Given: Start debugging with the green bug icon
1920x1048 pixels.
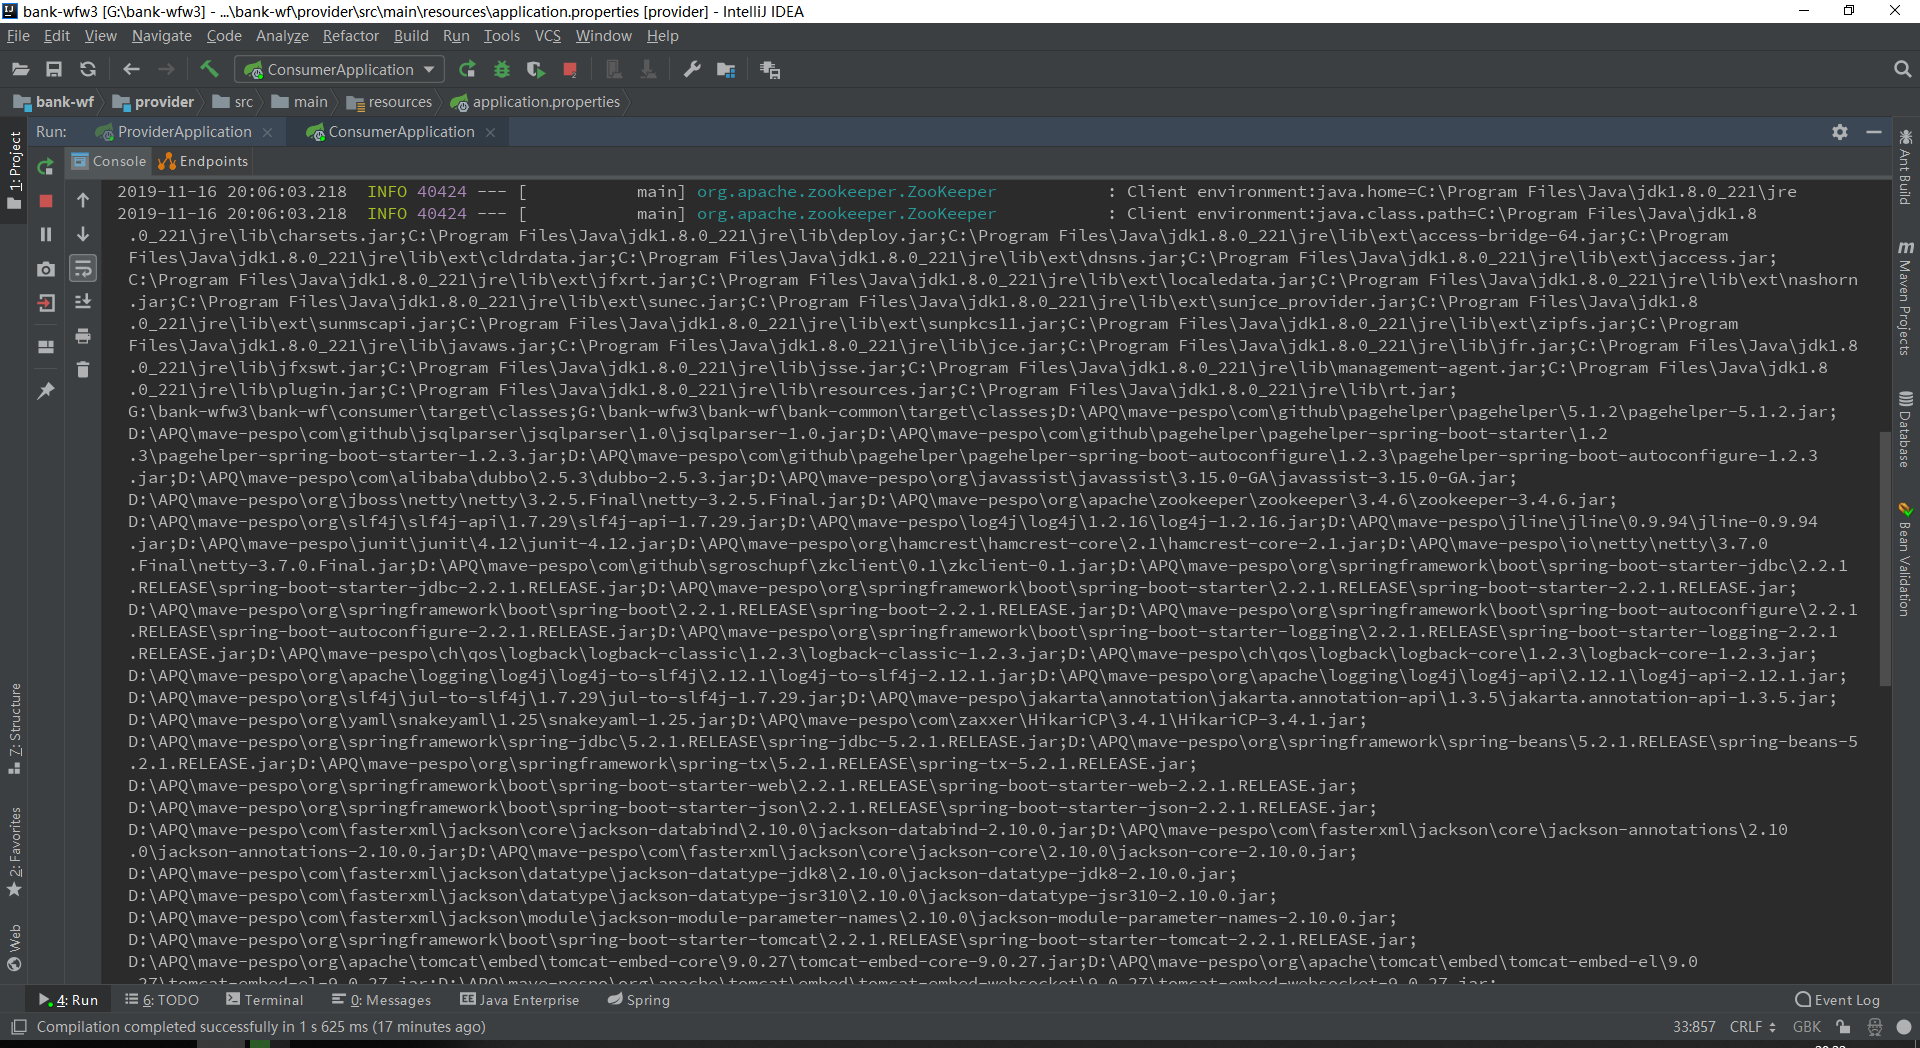Looking at the screenshot, I should click(502, 69).
